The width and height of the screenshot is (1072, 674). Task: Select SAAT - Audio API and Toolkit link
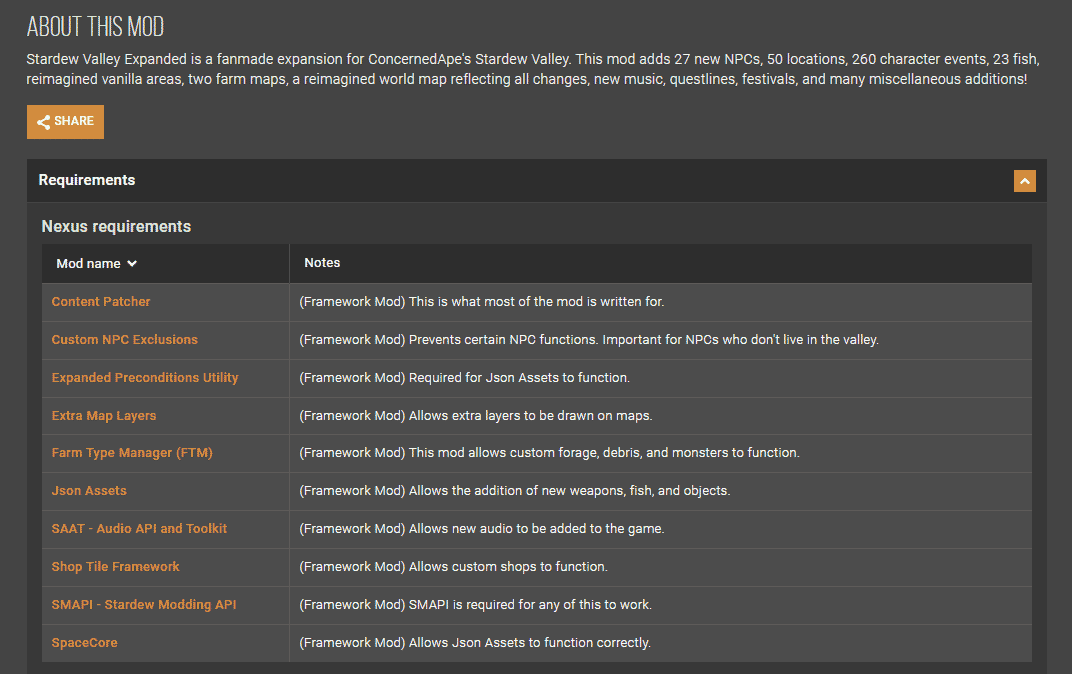click(x=139, y=529)
